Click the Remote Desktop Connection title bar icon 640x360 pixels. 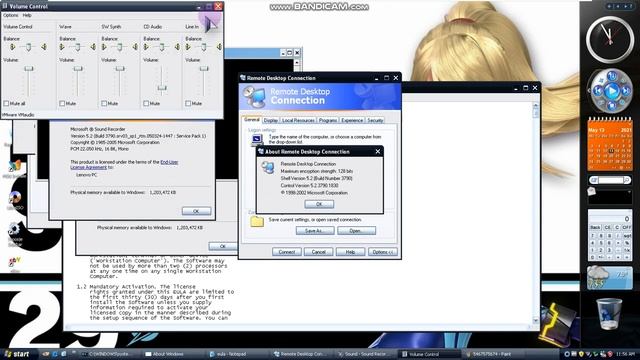coord(243,78)
